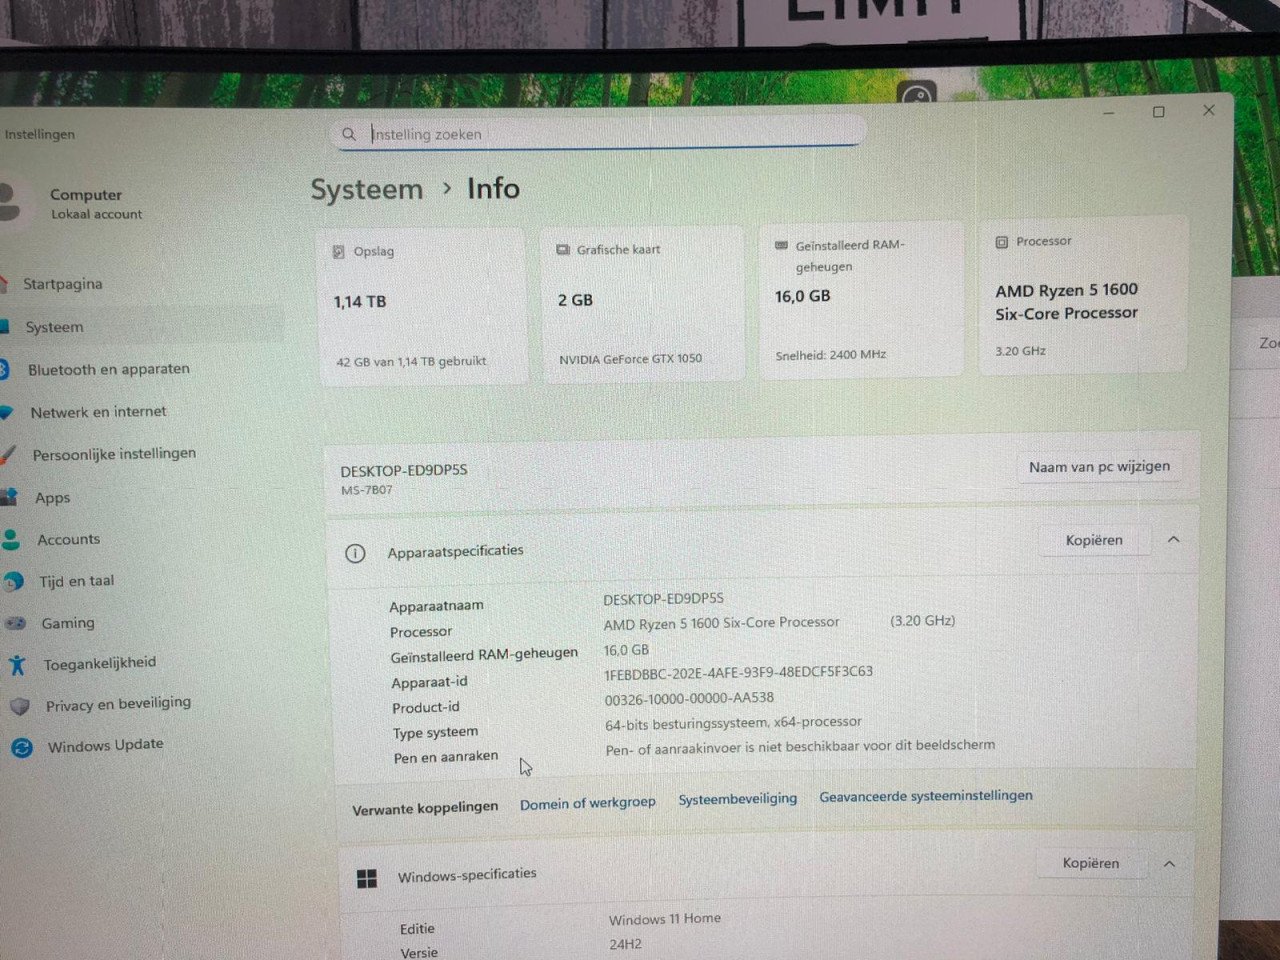Open the Grafische kaart 2 GB card

[x=643, y=304]
